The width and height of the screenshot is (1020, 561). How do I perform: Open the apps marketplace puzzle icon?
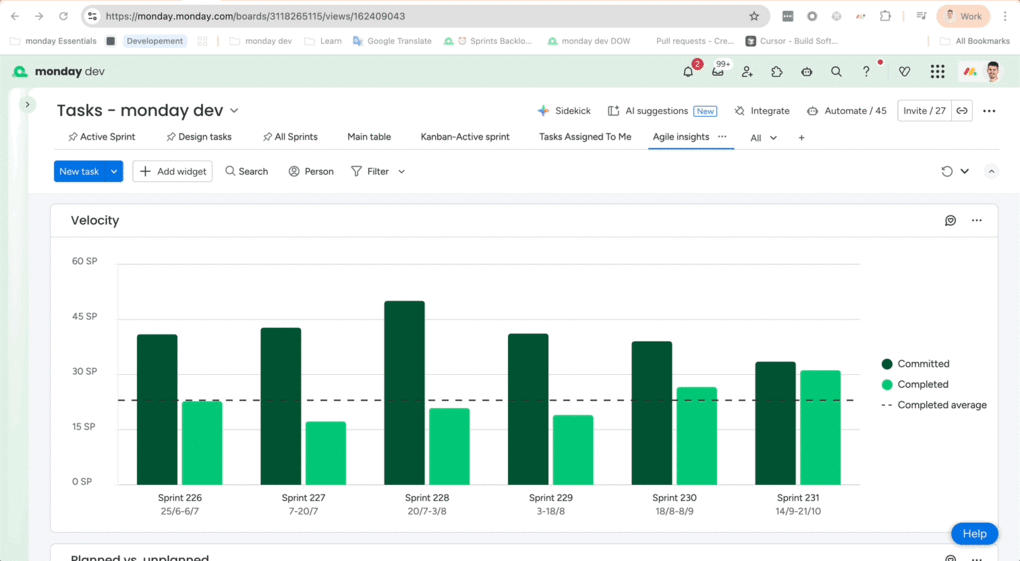(x=777, y=72)
